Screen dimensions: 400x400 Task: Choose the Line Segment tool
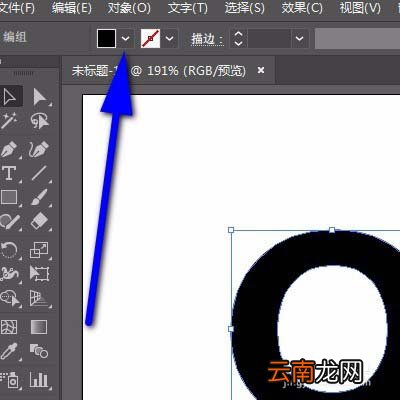40,173
